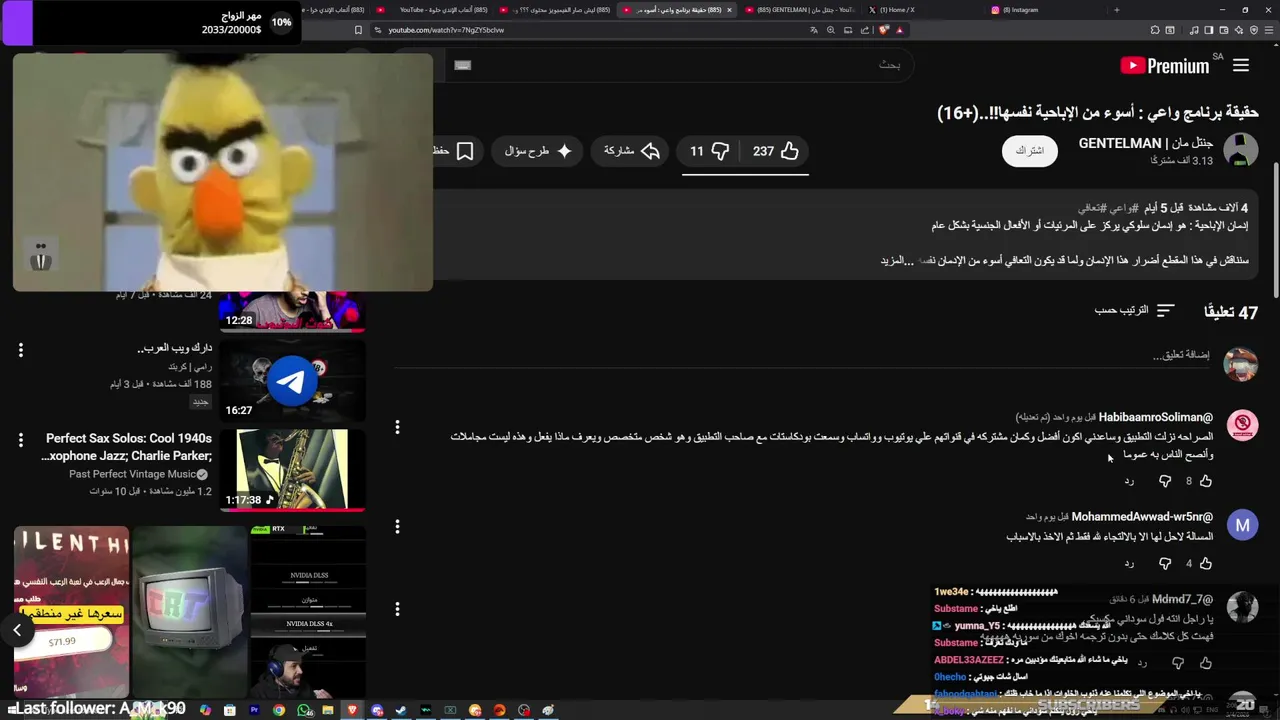Dislike HabibaamroSoliman's comment
This screenshot has width=1280, height=720.
click(x=1165, y=481)
